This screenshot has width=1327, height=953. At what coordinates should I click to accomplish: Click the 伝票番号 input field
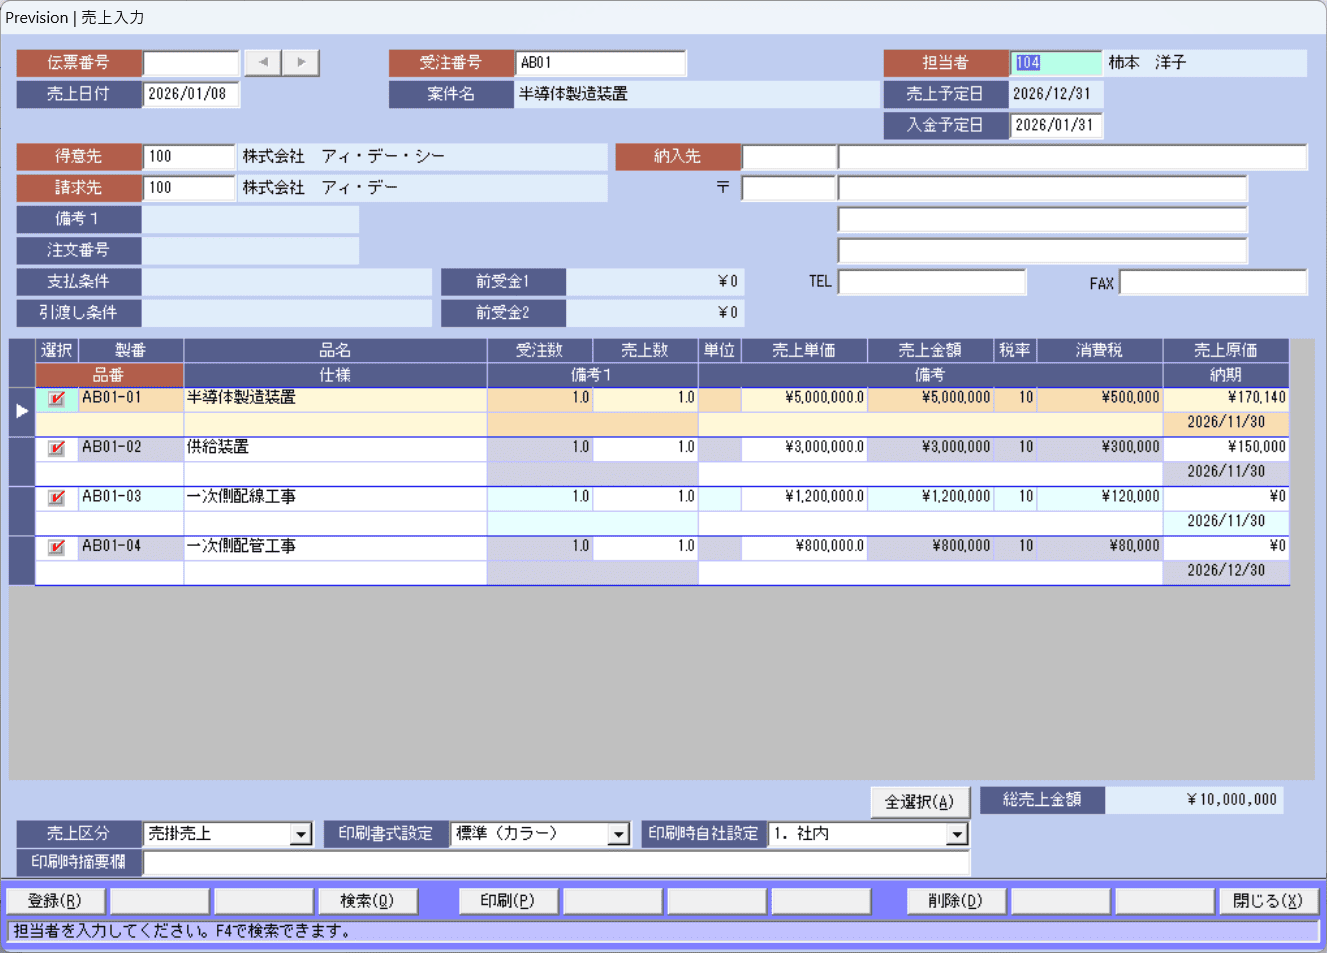[191, 63]
